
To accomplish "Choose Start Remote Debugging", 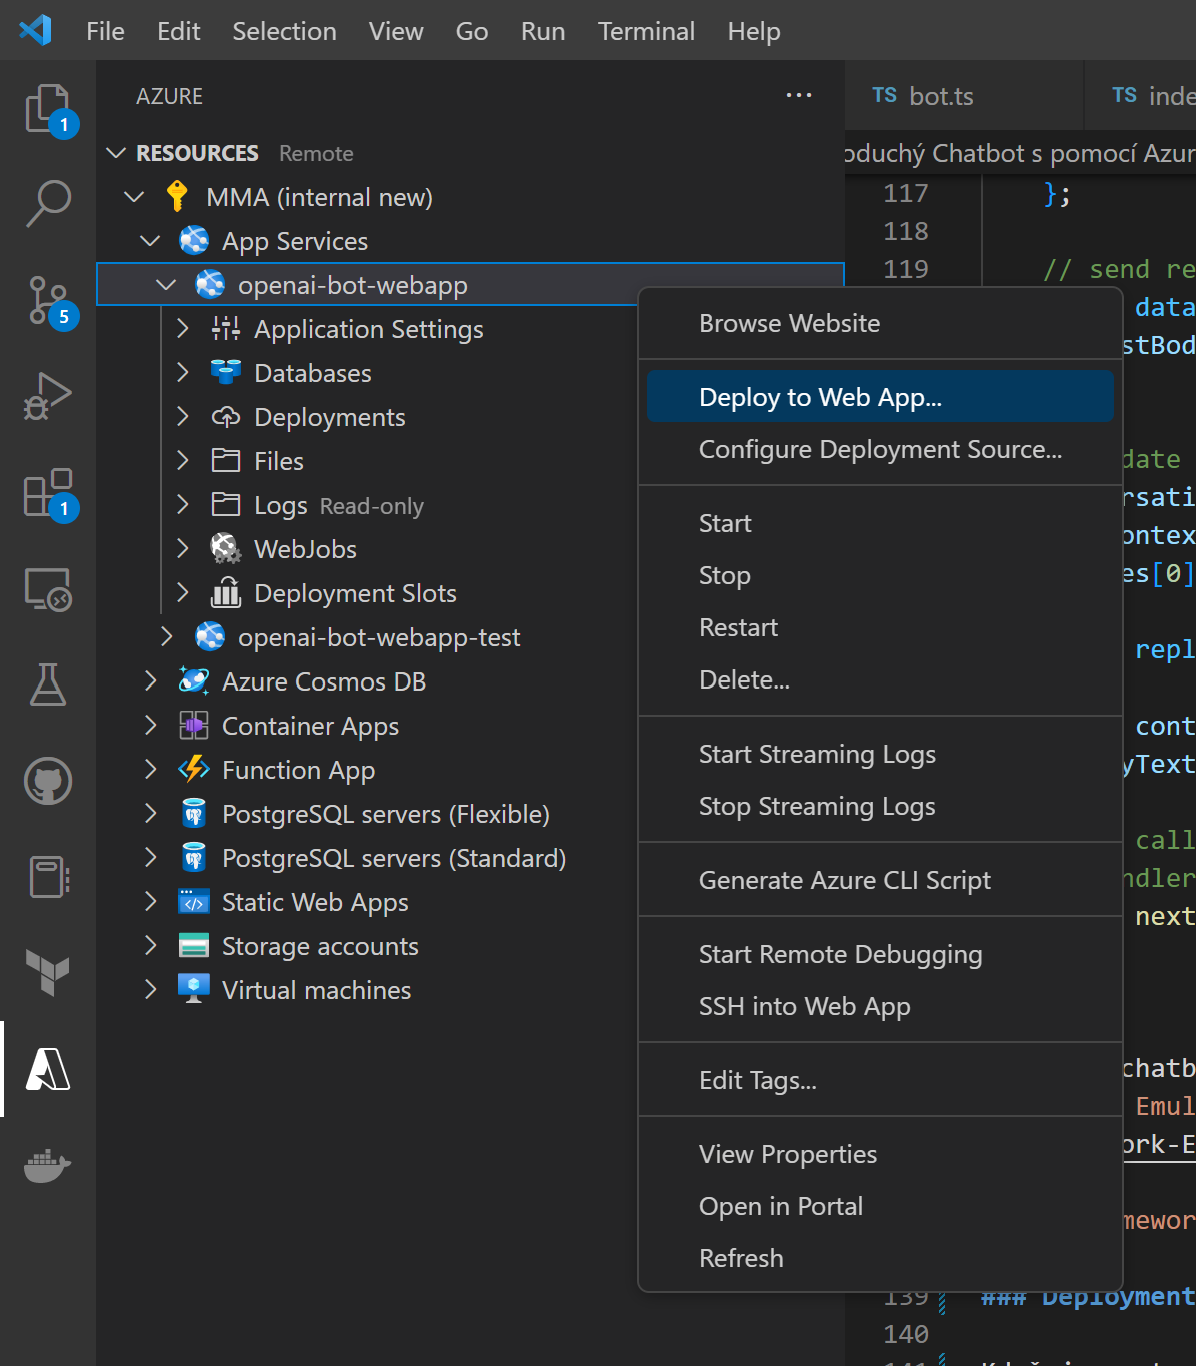I will pos(880,954).
